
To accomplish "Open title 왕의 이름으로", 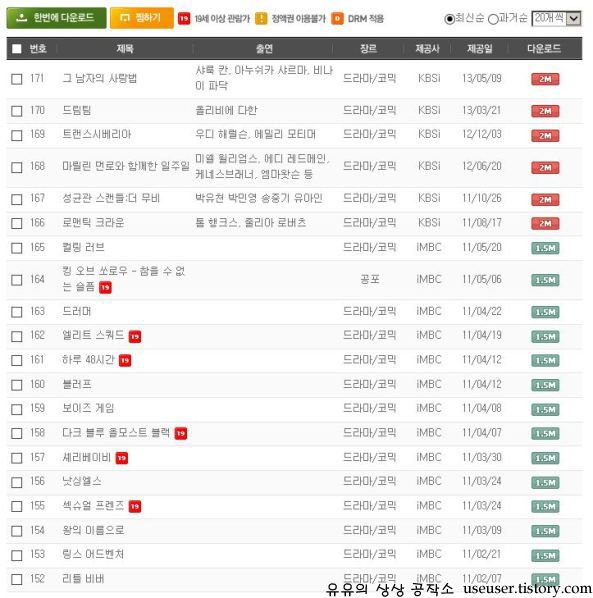I will 93,530.
